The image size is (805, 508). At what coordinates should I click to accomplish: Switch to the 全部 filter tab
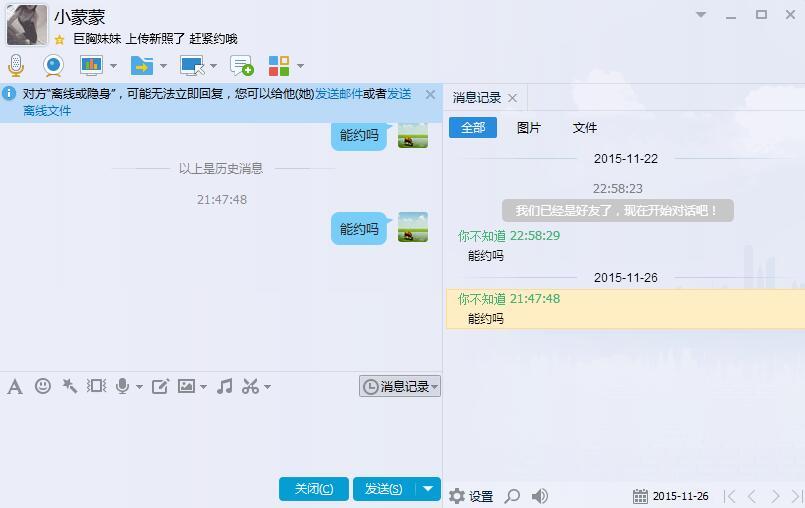coord(473,127)
